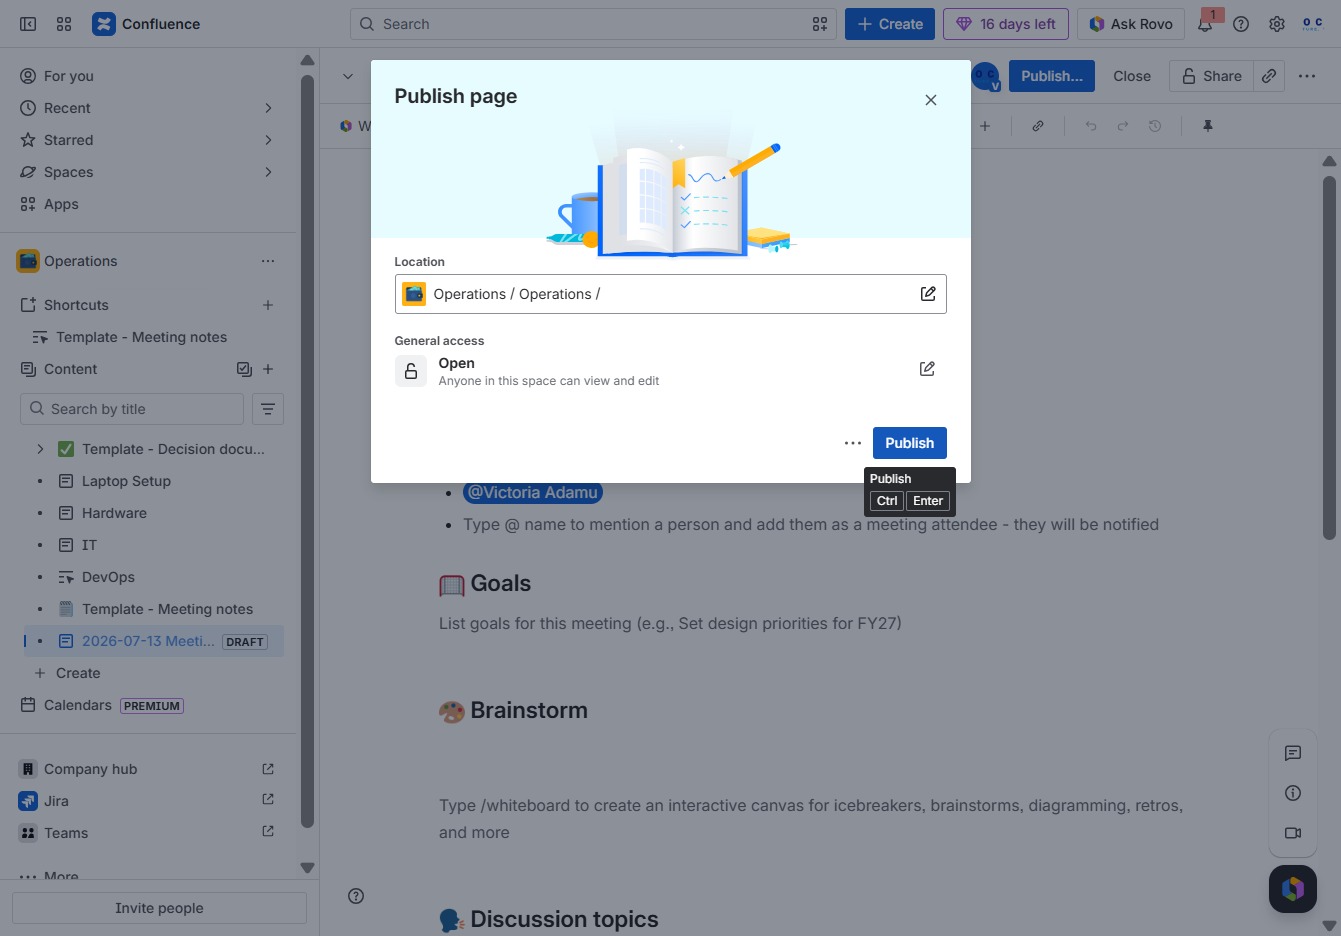Add a shortcut with plus icon
Image resolution: width=1341 pixels, height=936 pixels.
tap(268, 305)
